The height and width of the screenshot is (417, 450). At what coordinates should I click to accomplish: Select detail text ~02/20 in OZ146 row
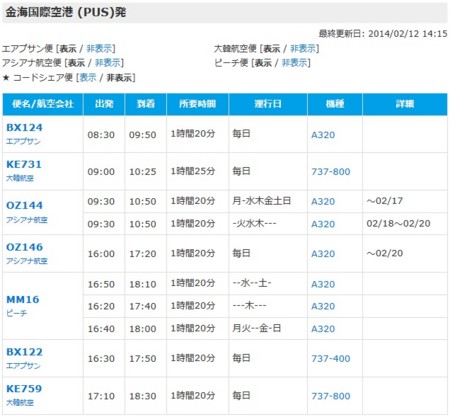pos(385,253)
